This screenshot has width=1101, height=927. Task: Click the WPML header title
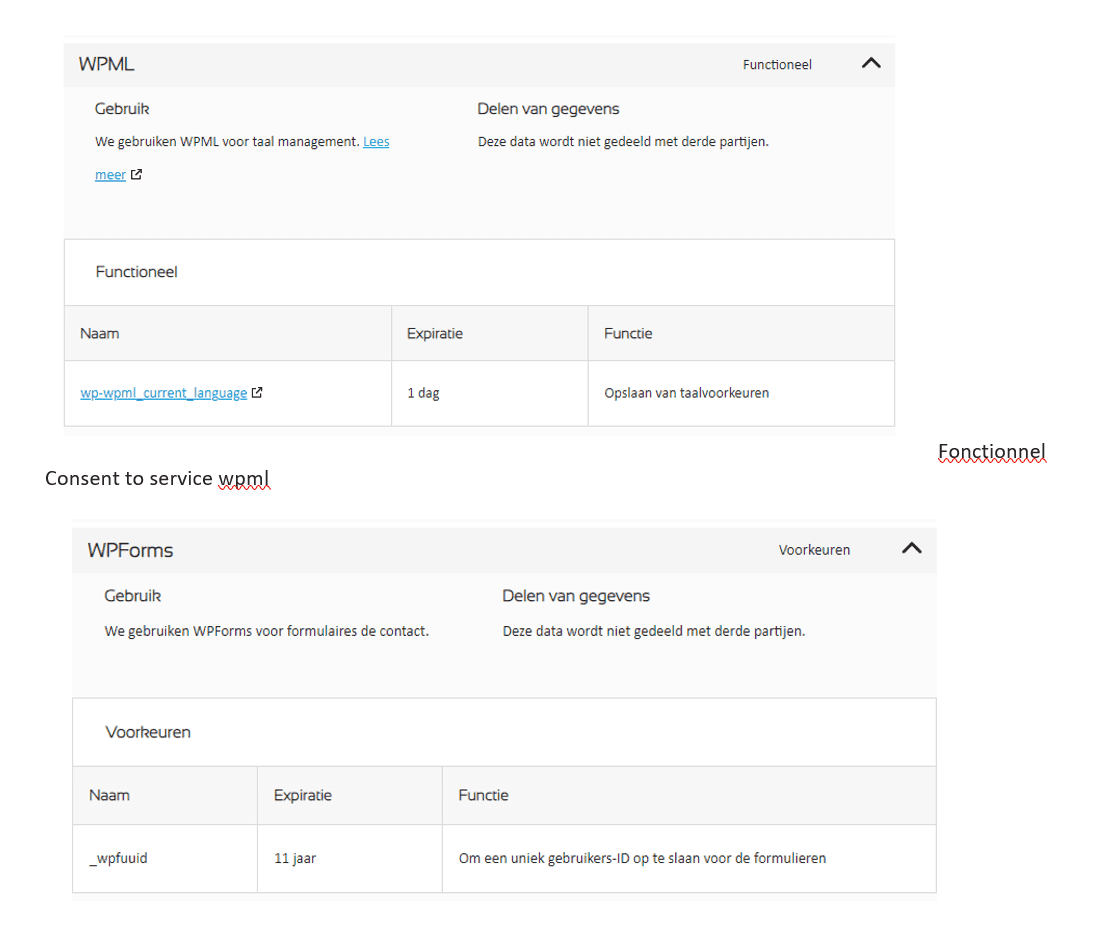106,64
